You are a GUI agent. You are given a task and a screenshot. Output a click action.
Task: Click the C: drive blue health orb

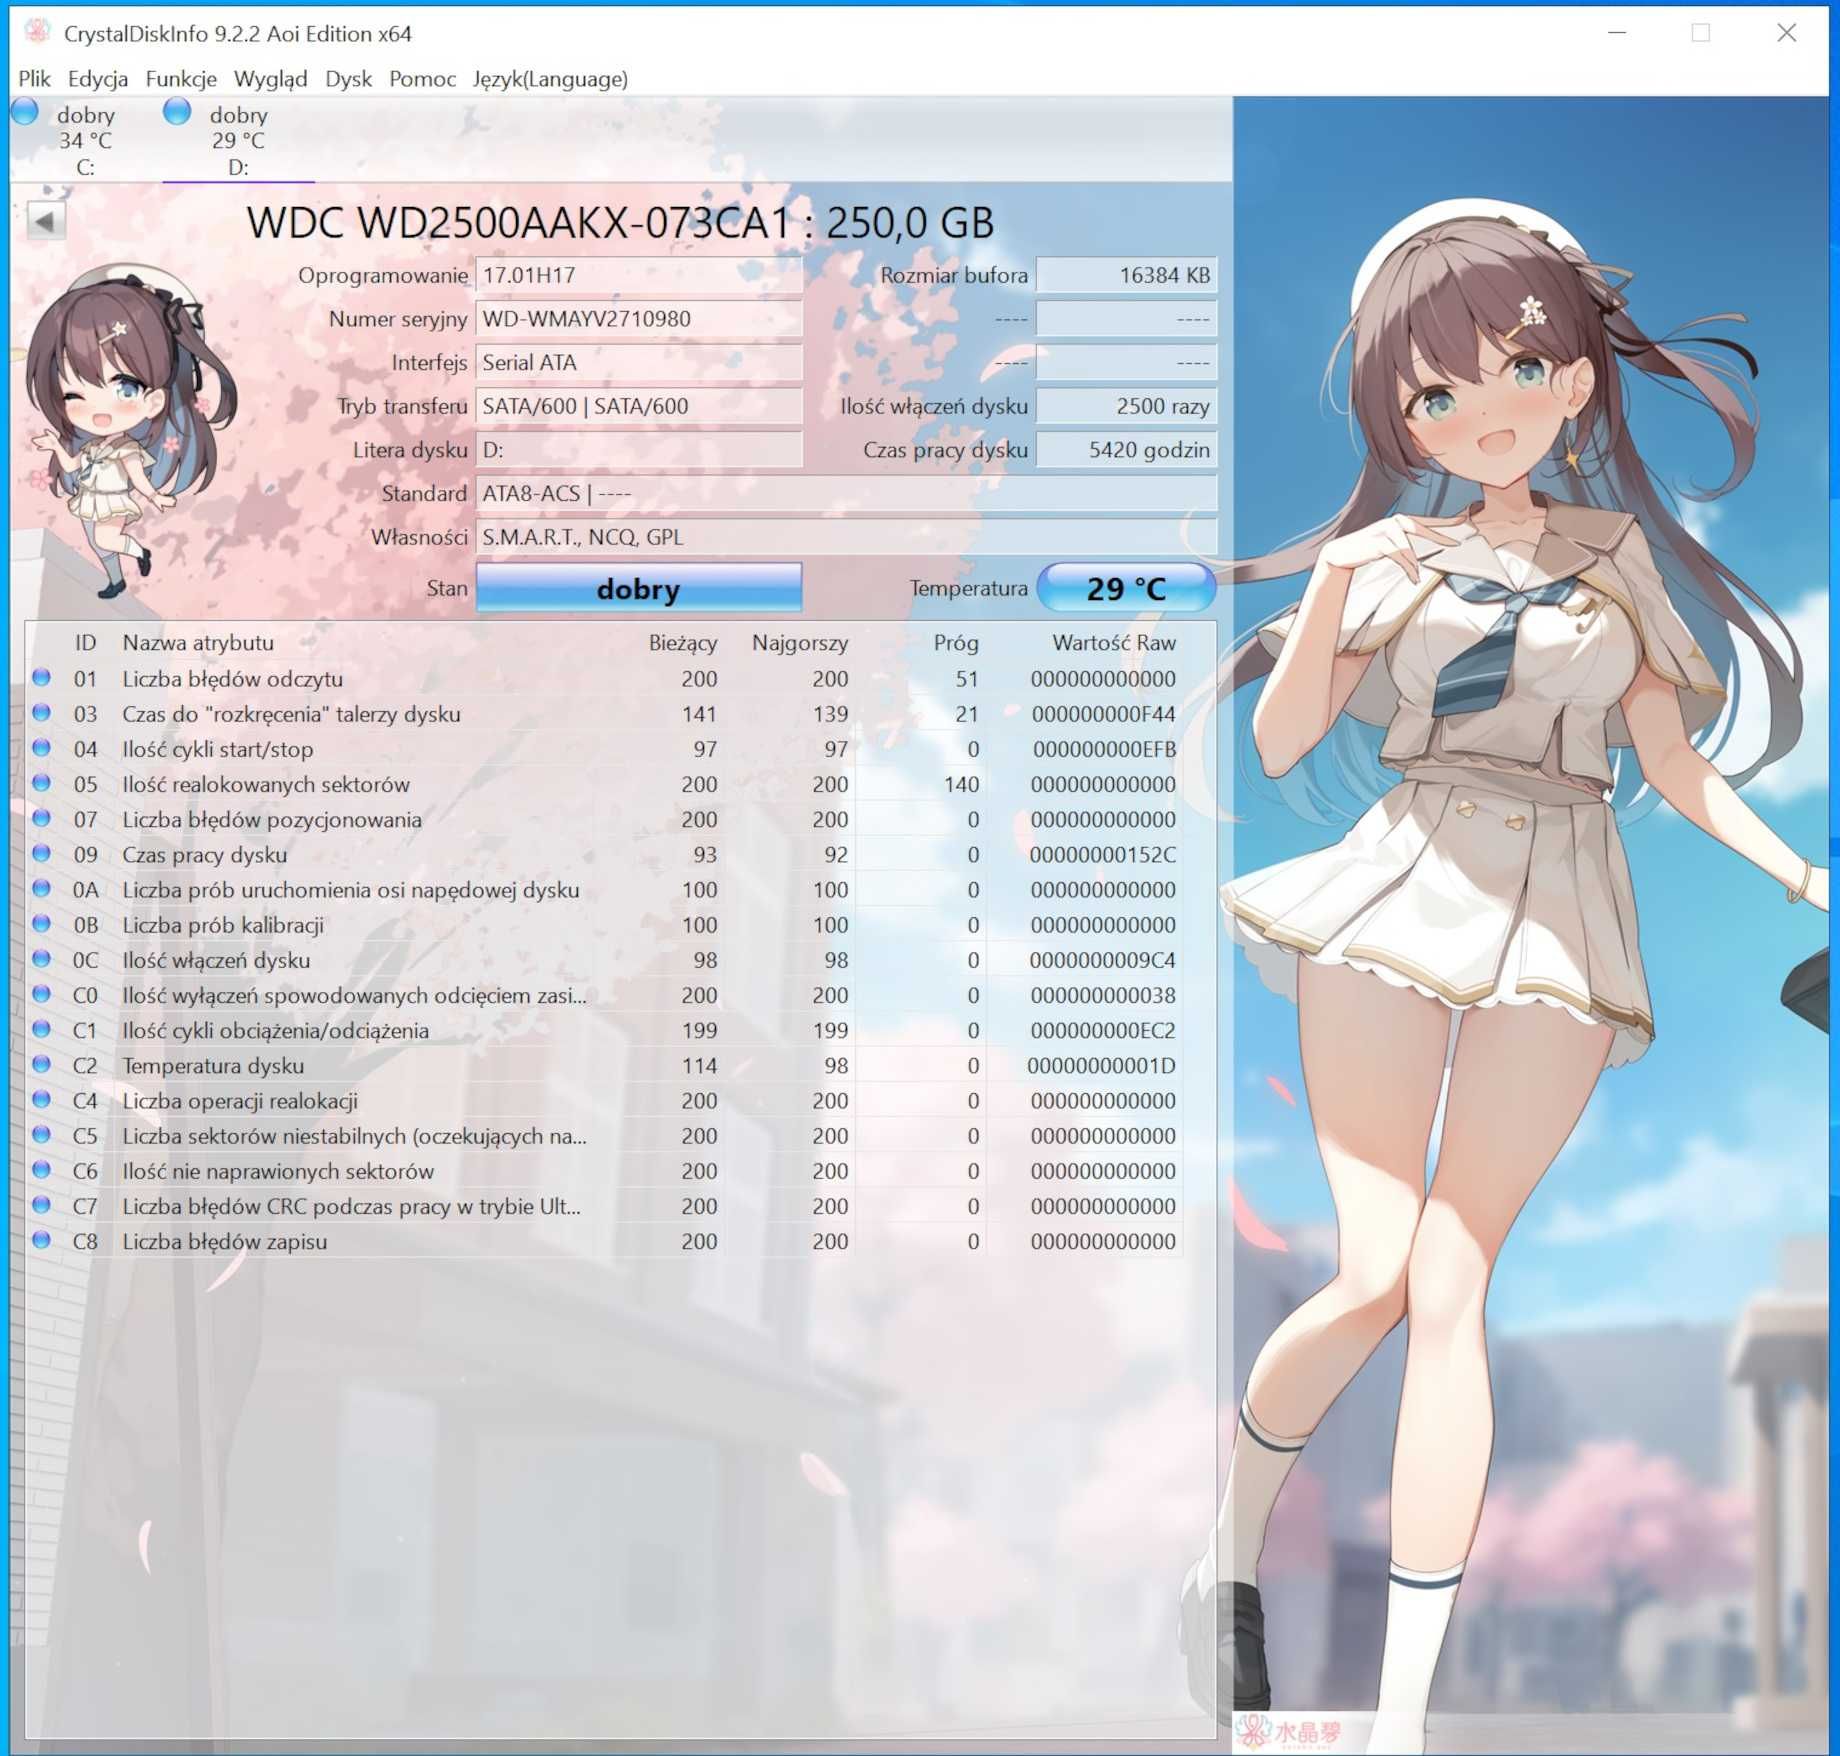point(25,112)
